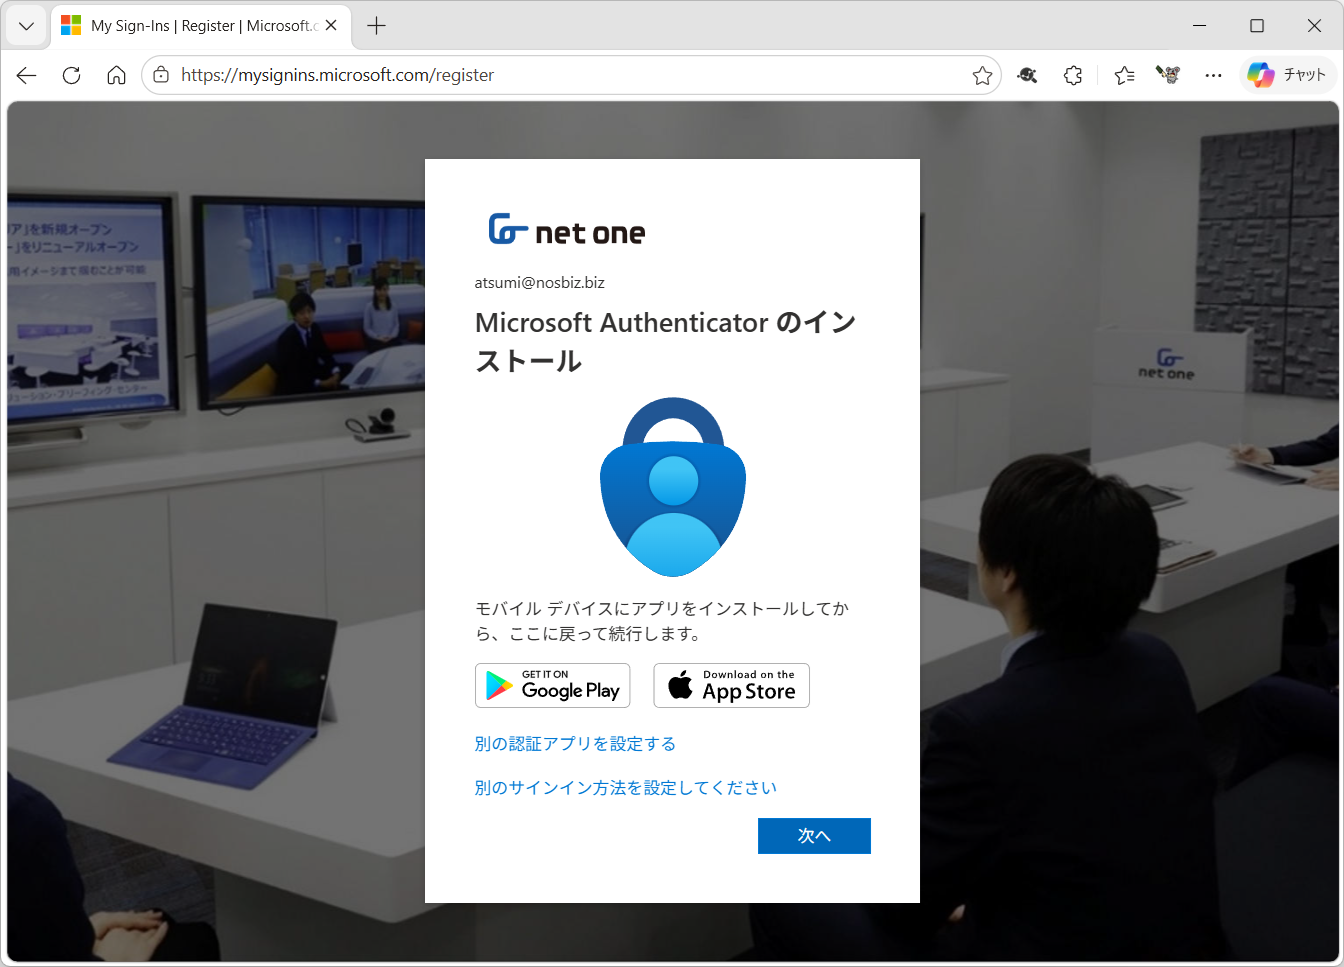The width and height of the screenshot is (1344, 967).
Task: Open the InPrivate-style incognito extension icon
Action: (1027, 75)
